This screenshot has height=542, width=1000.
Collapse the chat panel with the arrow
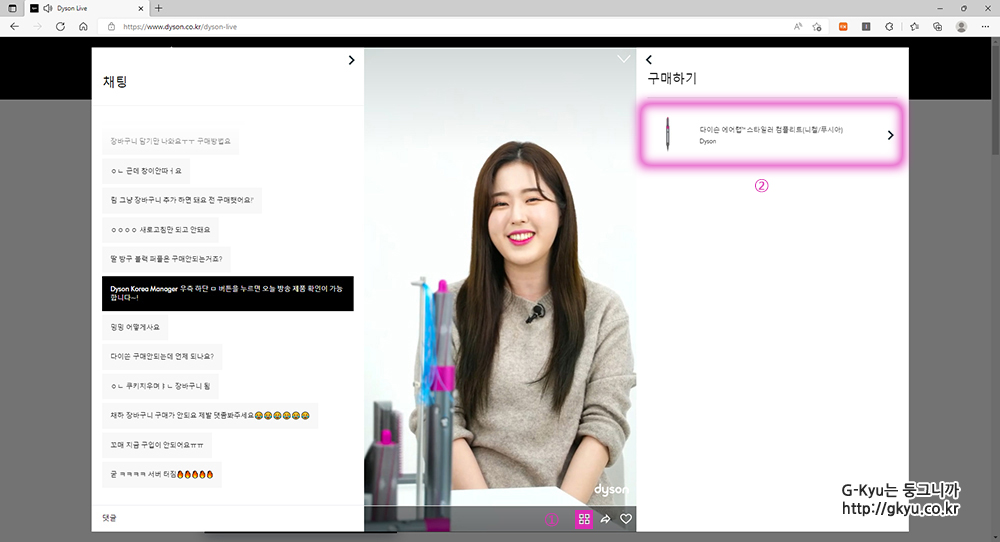pos(351,60)
